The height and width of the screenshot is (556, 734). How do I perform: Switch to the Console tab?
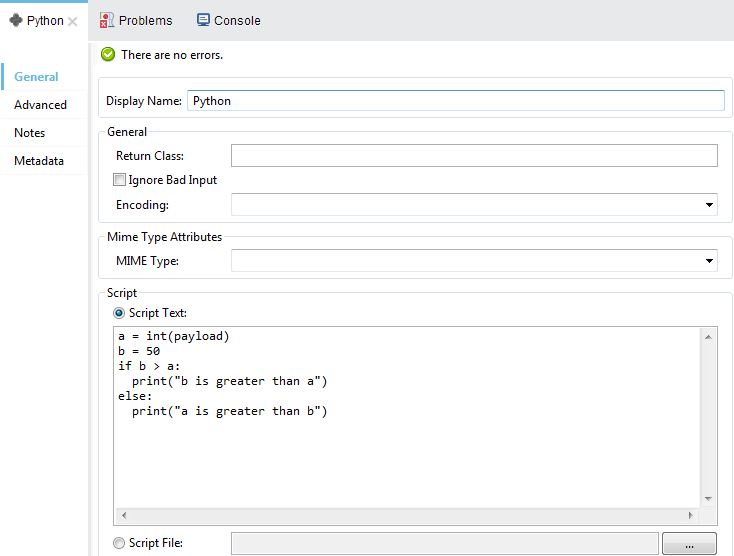[x=228, y=21]
